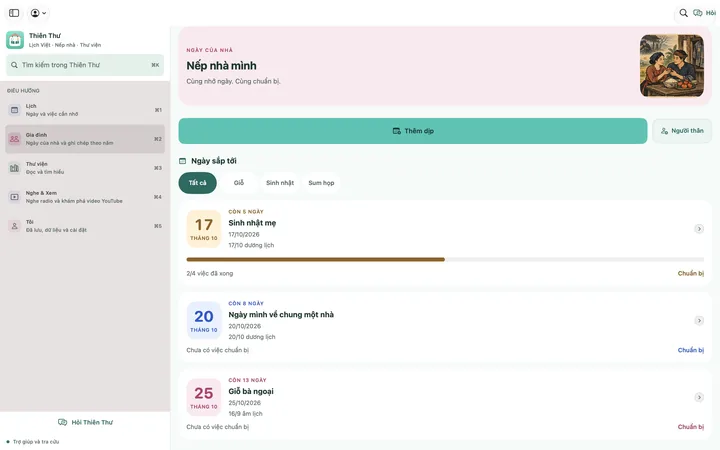Click the calendar icon beside Ngày sắp tới
Image resolution: width=720 pixels, height=450 pixels.
(x=182, y=161)
